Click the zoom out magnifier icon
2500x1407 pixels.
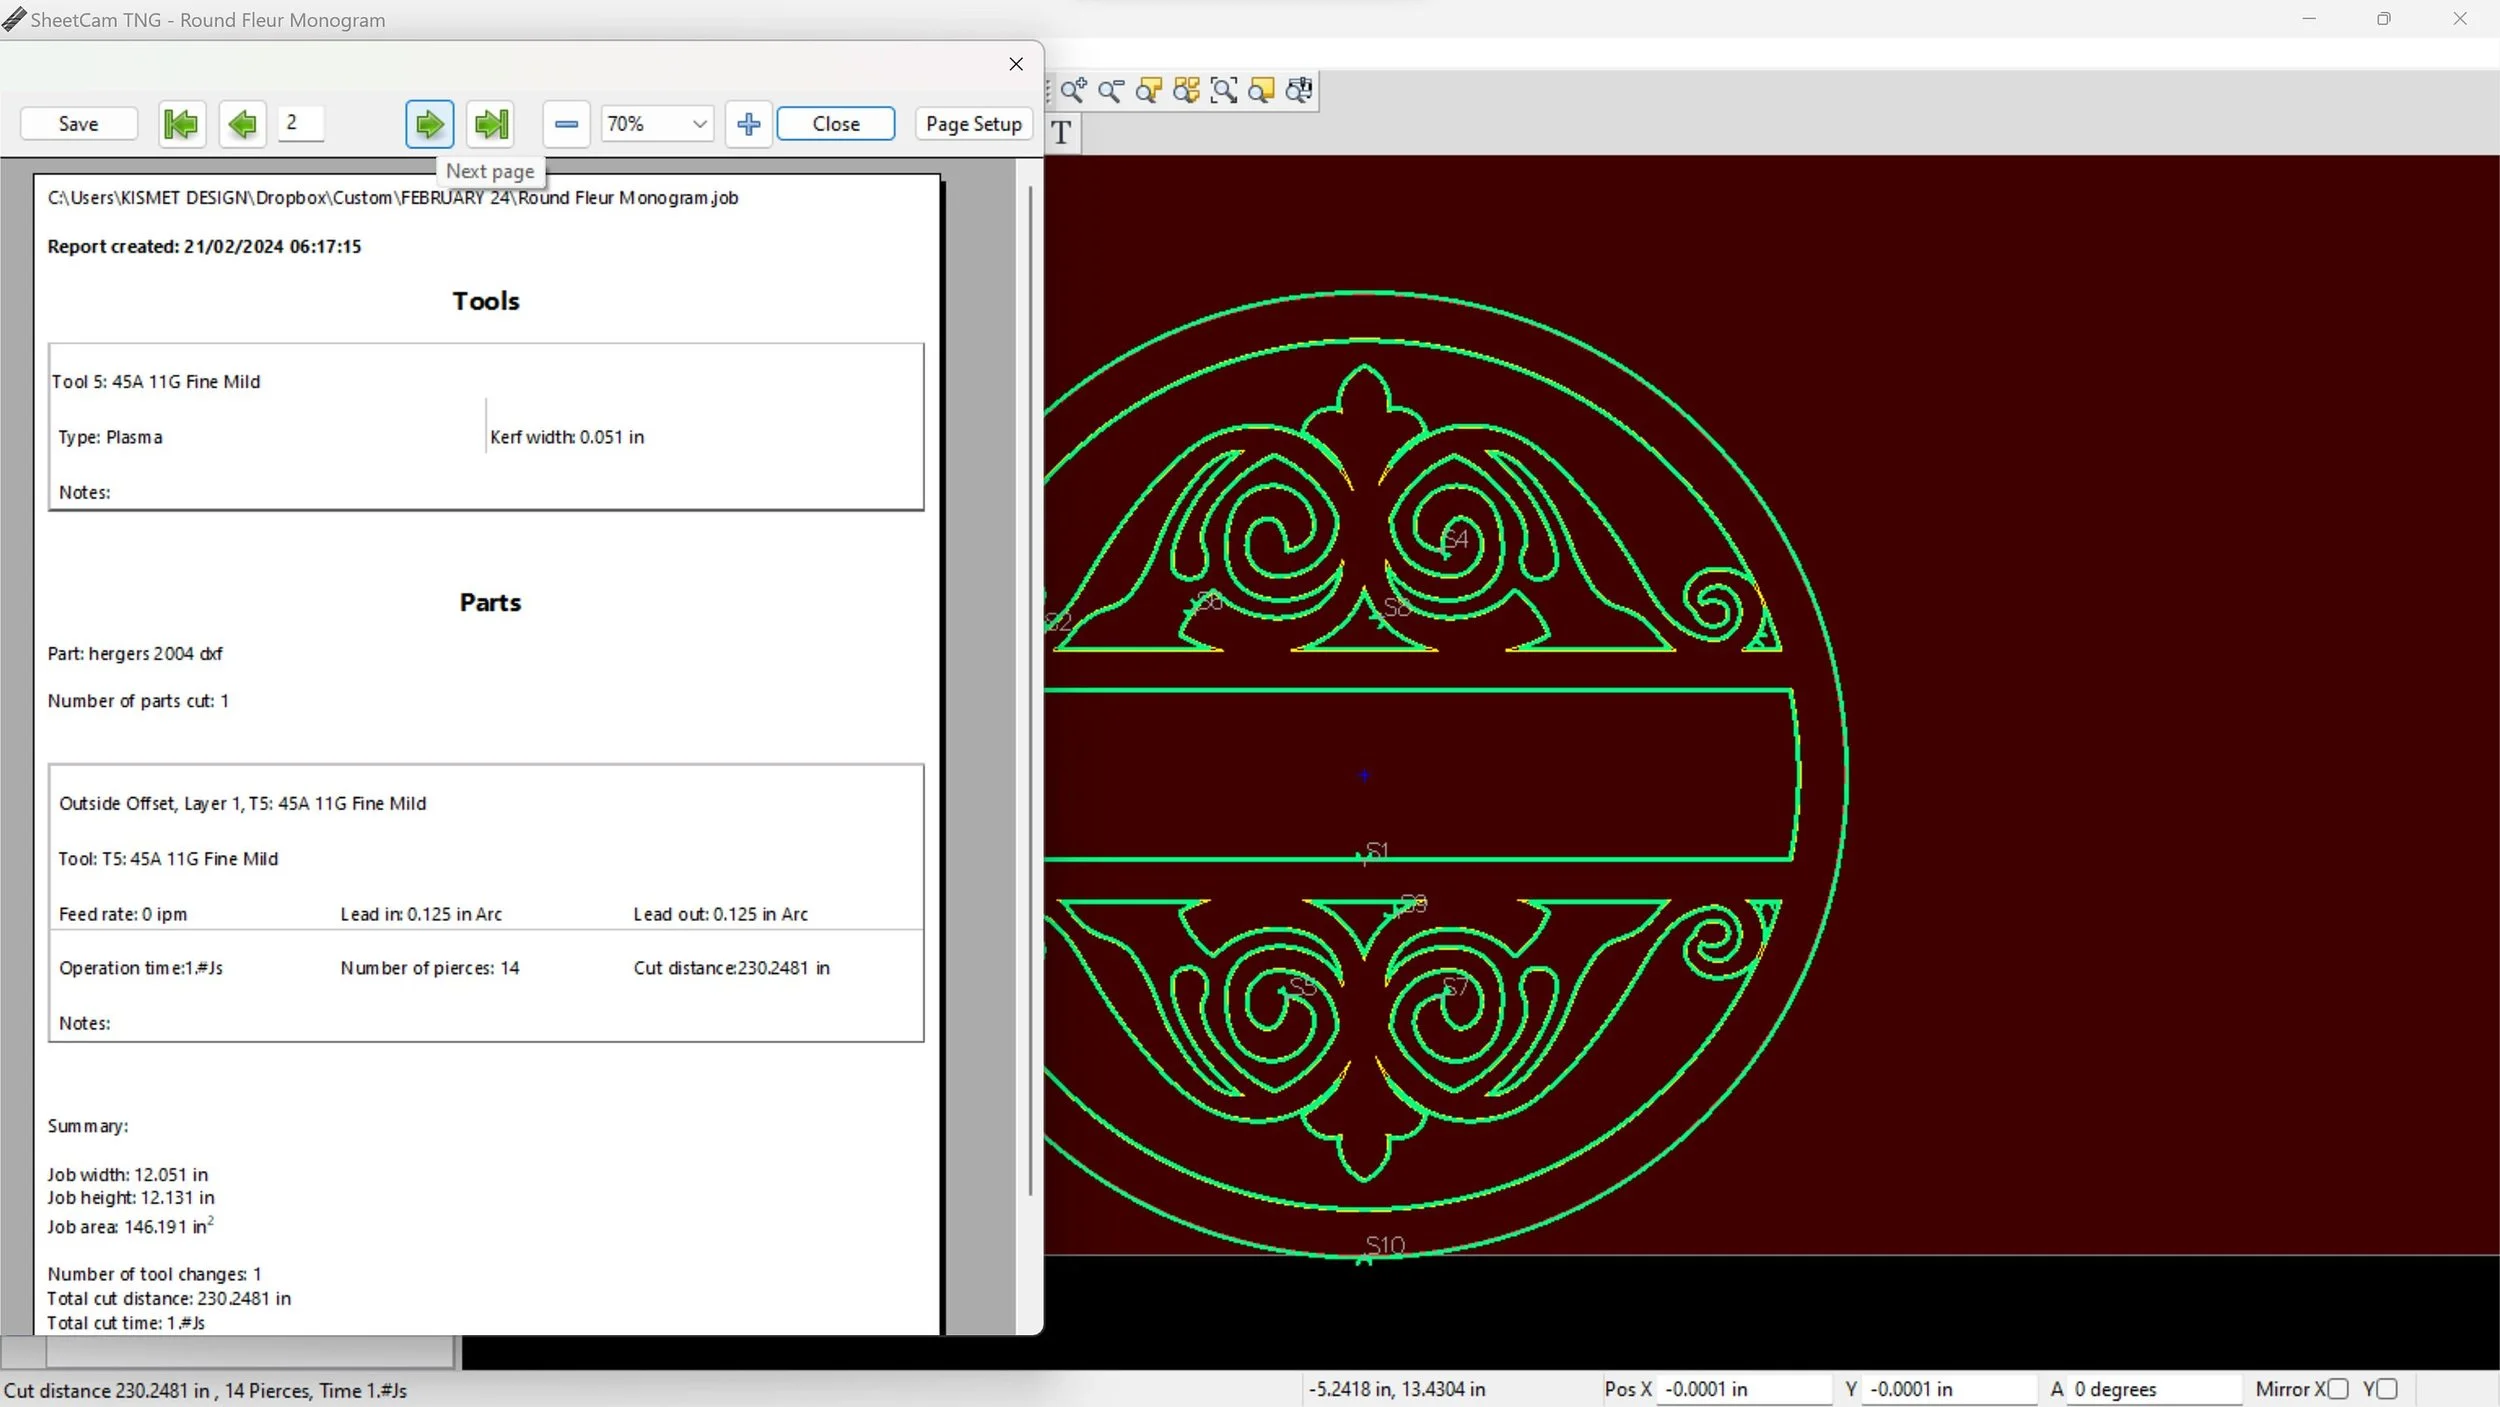click(1110, 91)
